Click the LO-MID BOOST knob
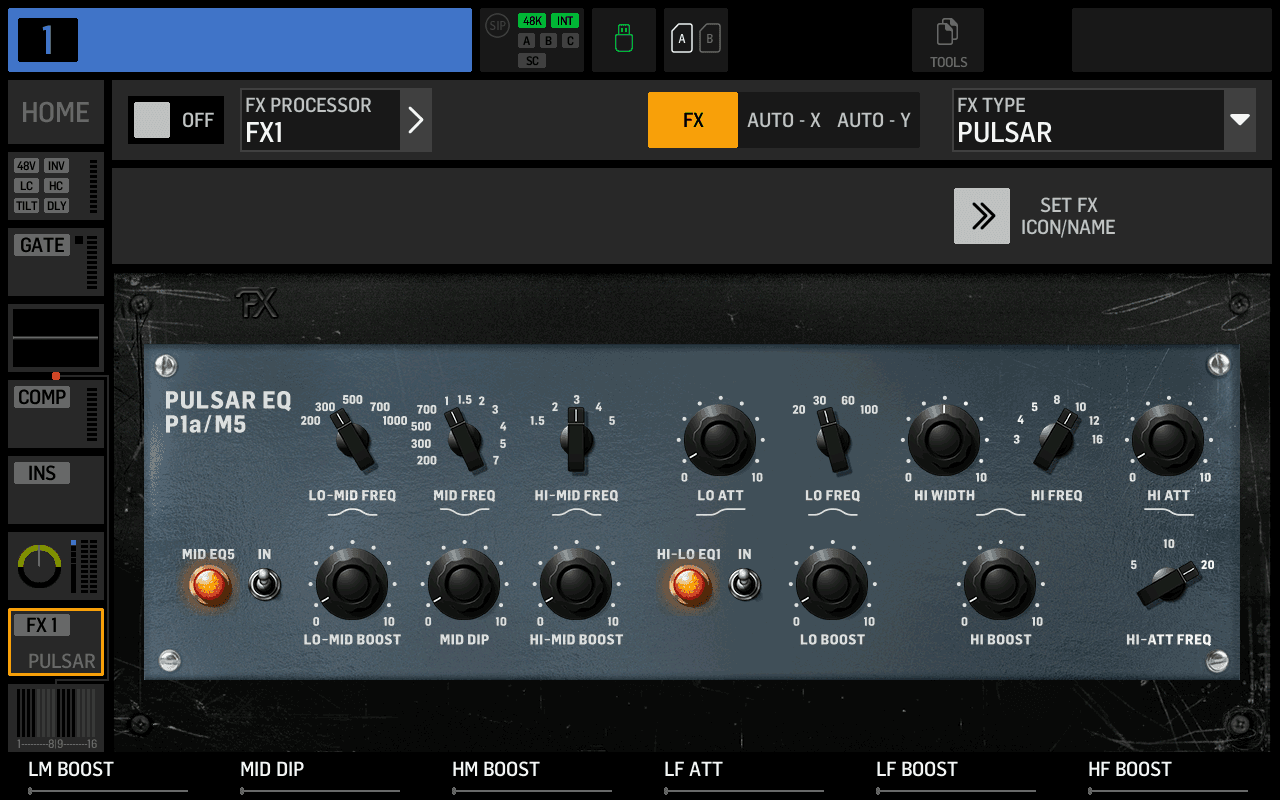The image size is (1280, 800). pos(352,584)
